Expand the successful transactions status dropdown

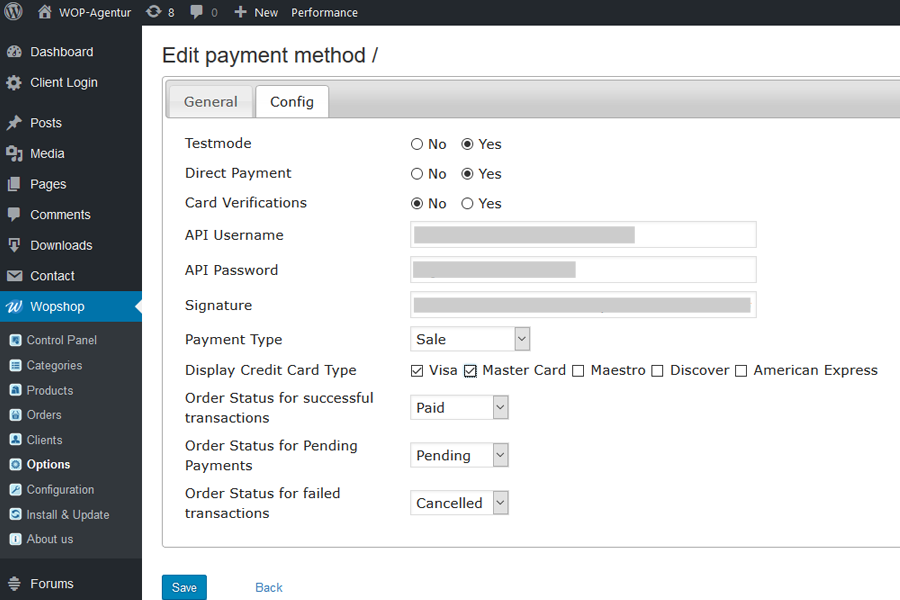(459, 407)
